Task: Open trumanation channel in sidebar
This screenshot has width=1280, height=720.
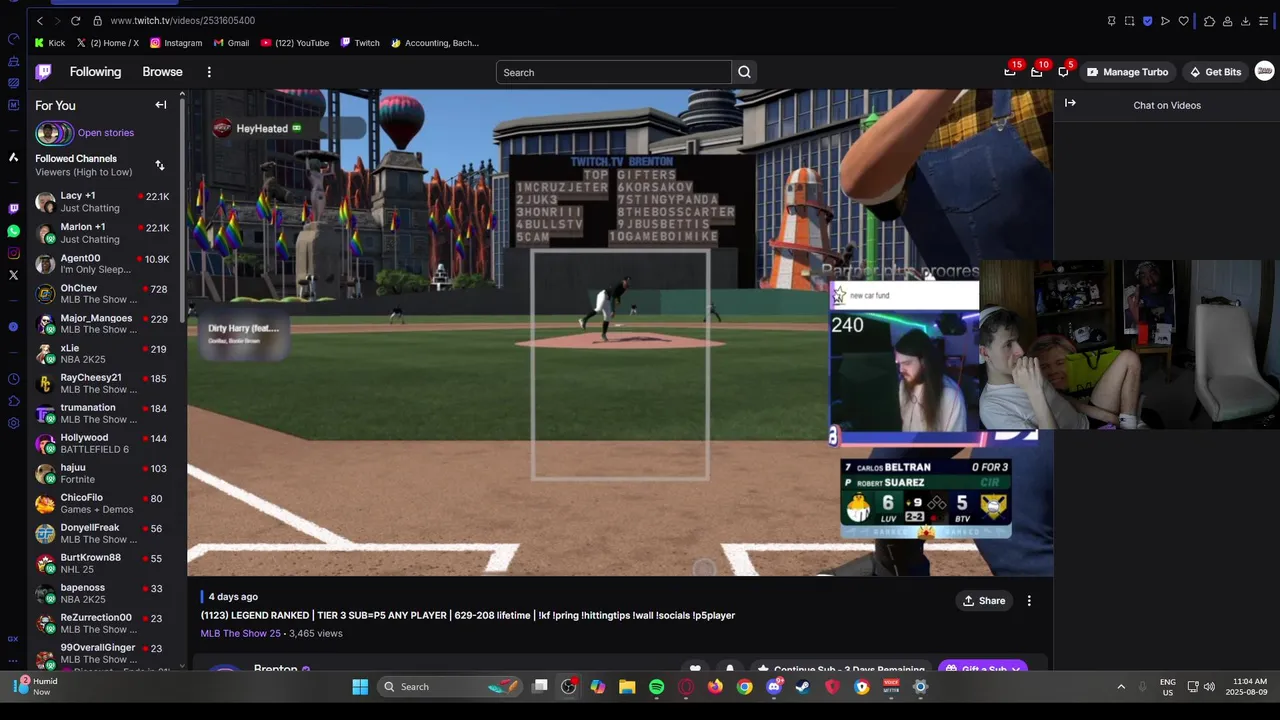Action: click(x=103, y=413)
